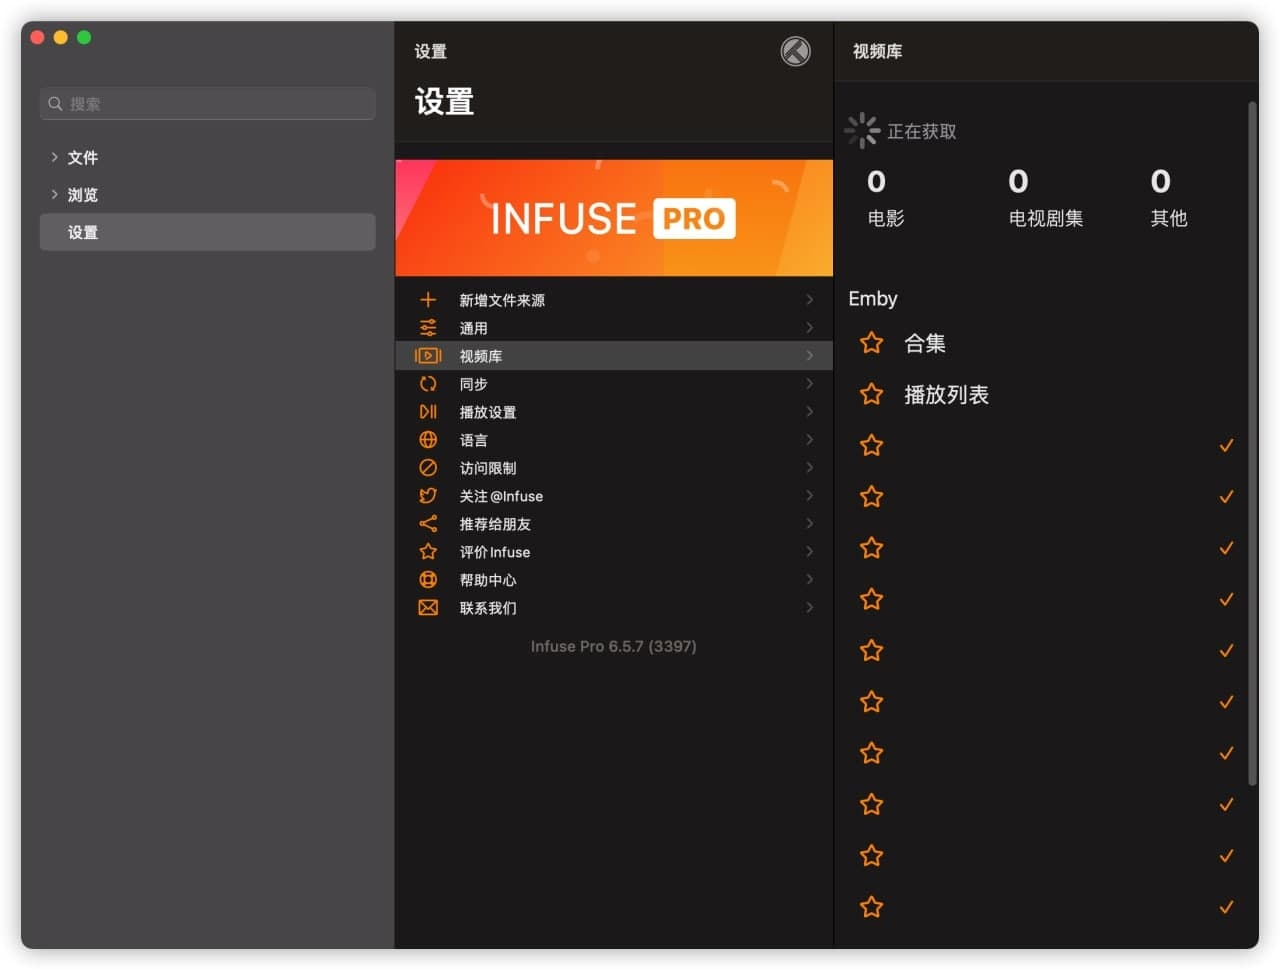Click the Emby section header
Viewport: 1280px width, 970px height.
point(873,298)
